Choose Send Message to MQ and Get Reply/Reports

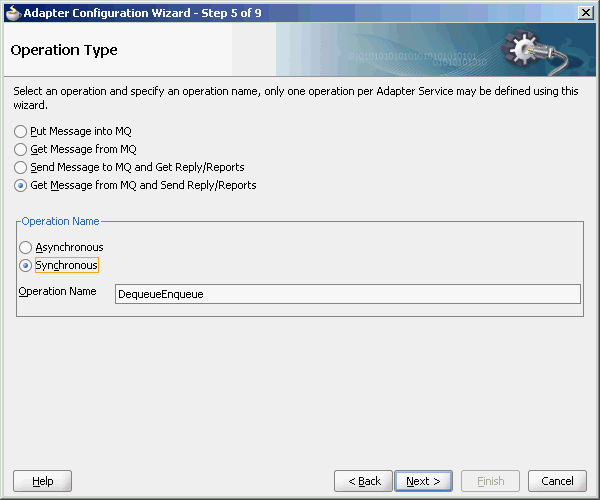[x=21, y=167]
